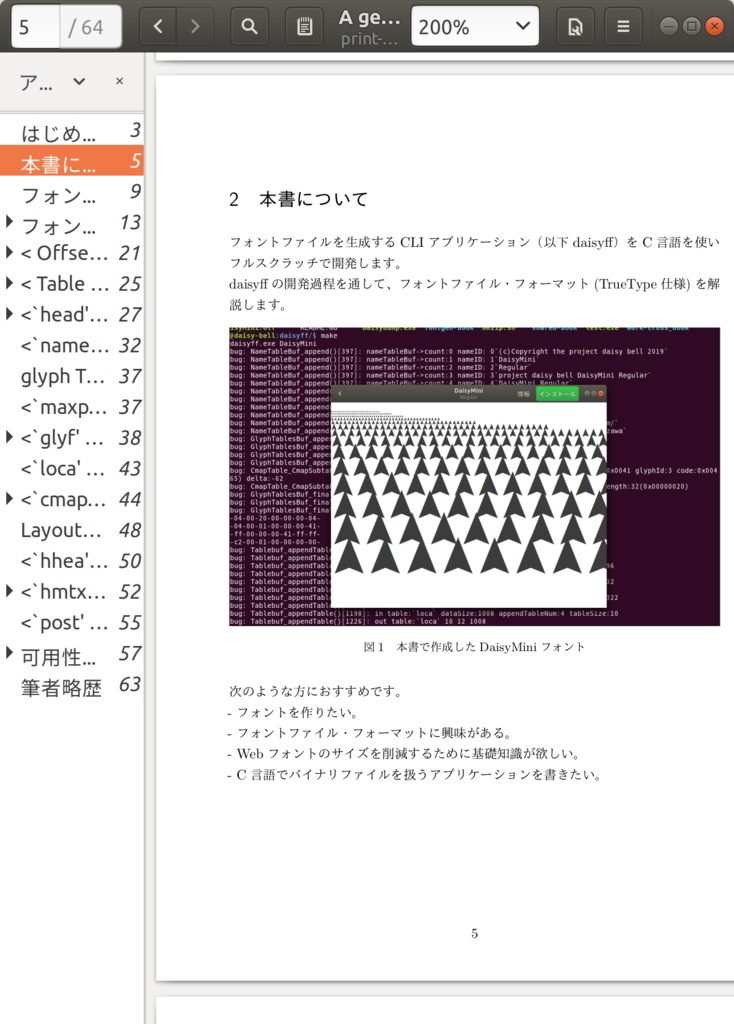Expand the 'フォン...' page 13 outline entry
The image size is (734, 1024).
(x=9, y=221)
